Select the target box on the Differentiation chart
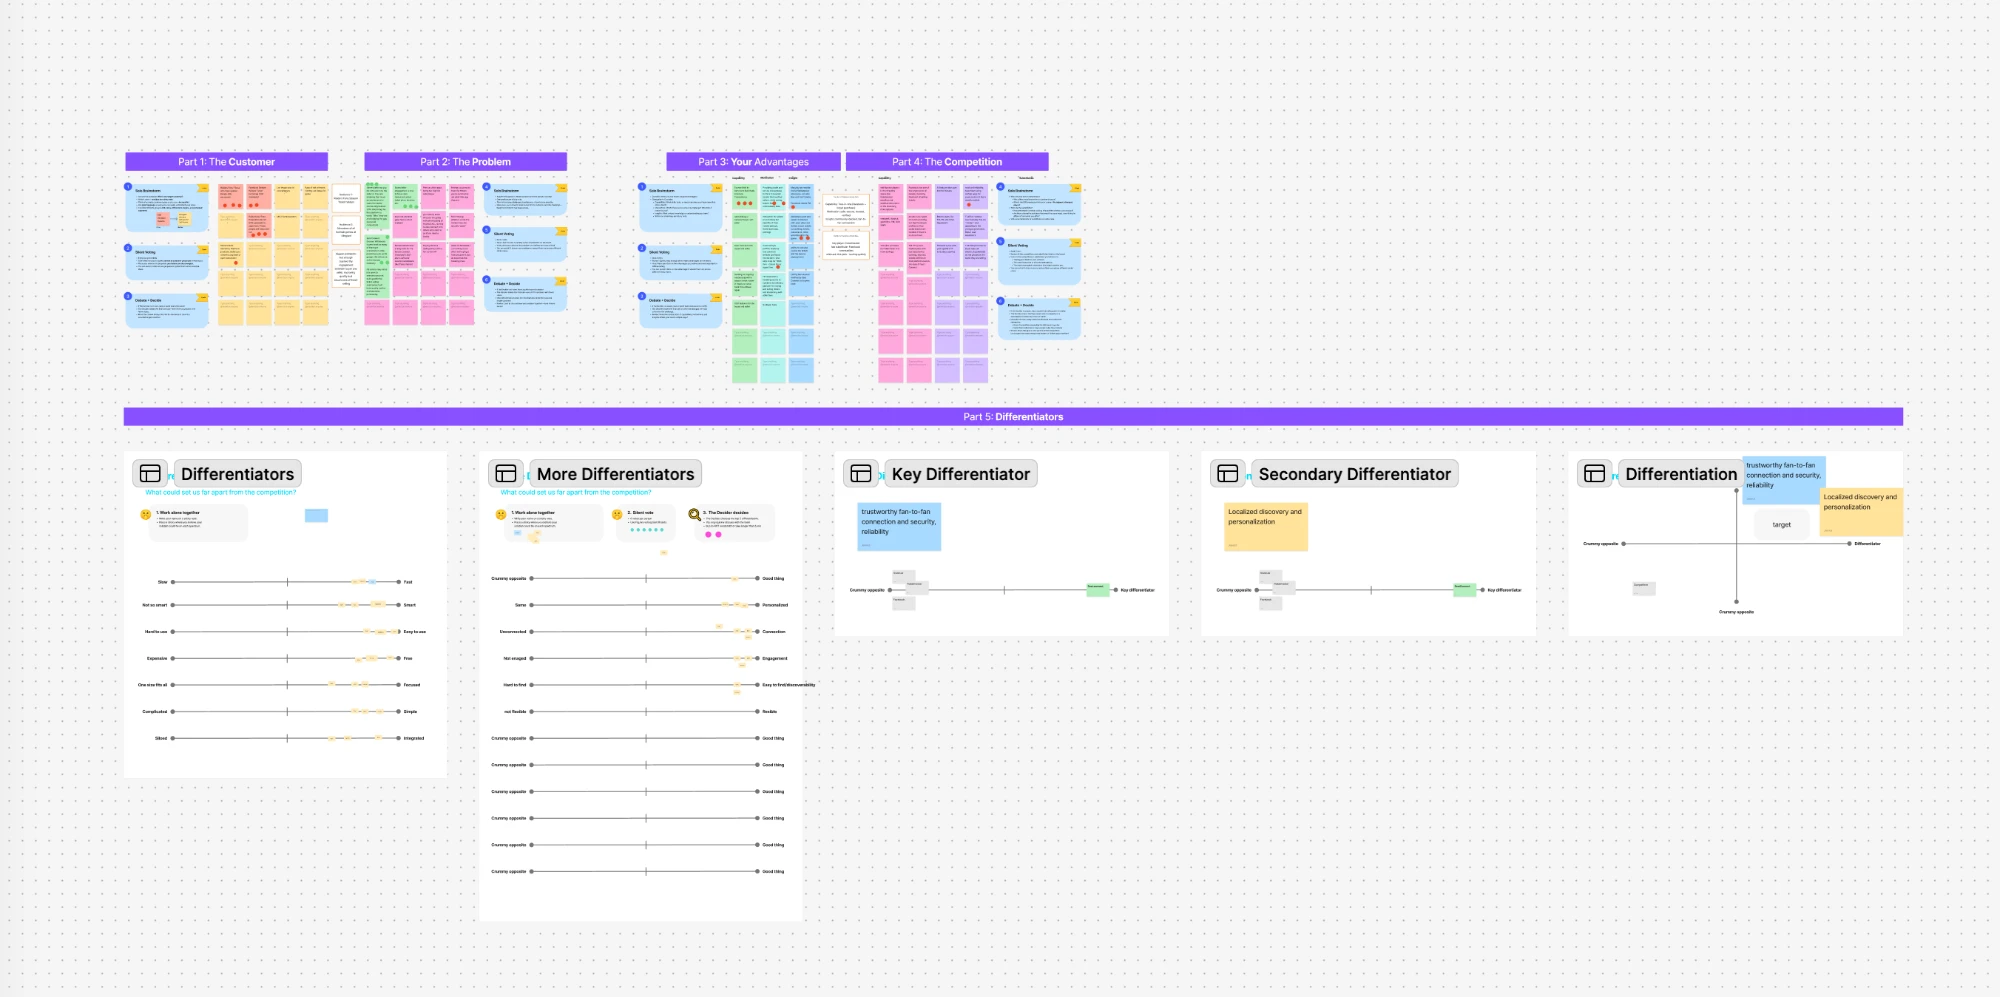 pyautogui.click(x=1782, y=525)
